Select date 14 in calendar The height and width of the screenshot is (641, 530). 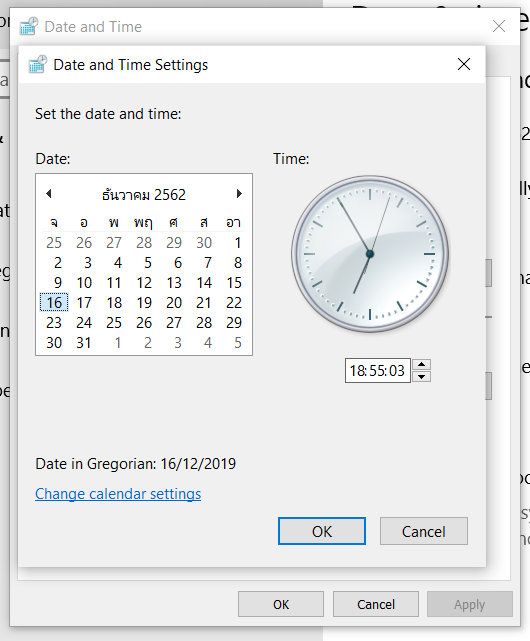pyautogui.click(x=204, y=282)
